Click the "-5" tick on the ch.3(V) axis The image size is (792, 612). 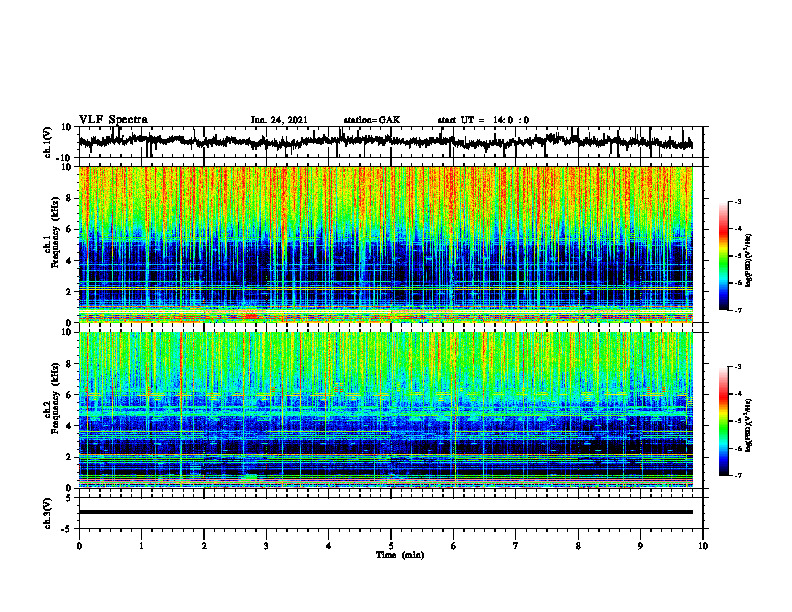tap(68, 529)
